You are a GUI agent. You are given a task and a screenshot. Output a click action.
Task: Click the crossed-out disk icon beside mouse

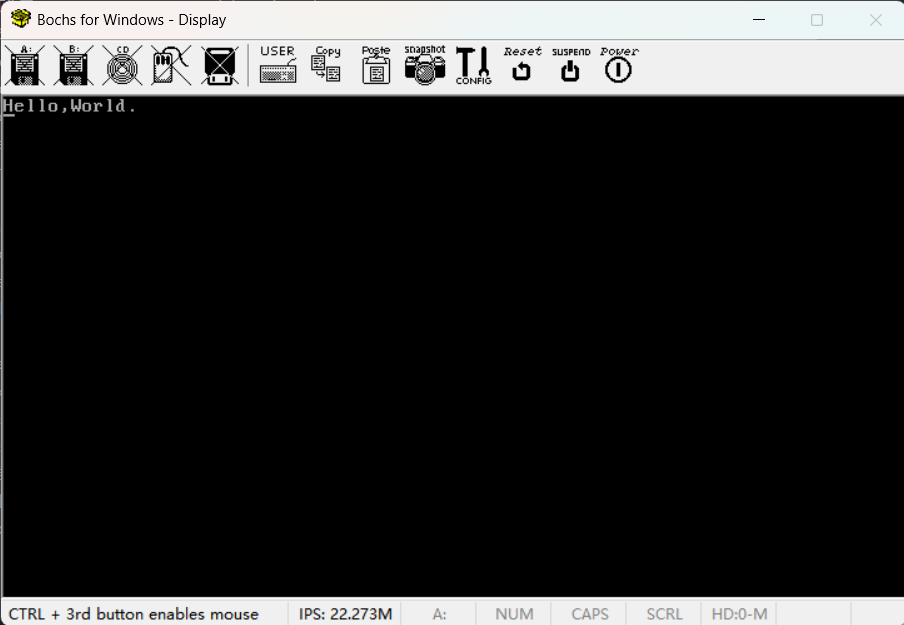pyautogui.click(x=219, y=65)
